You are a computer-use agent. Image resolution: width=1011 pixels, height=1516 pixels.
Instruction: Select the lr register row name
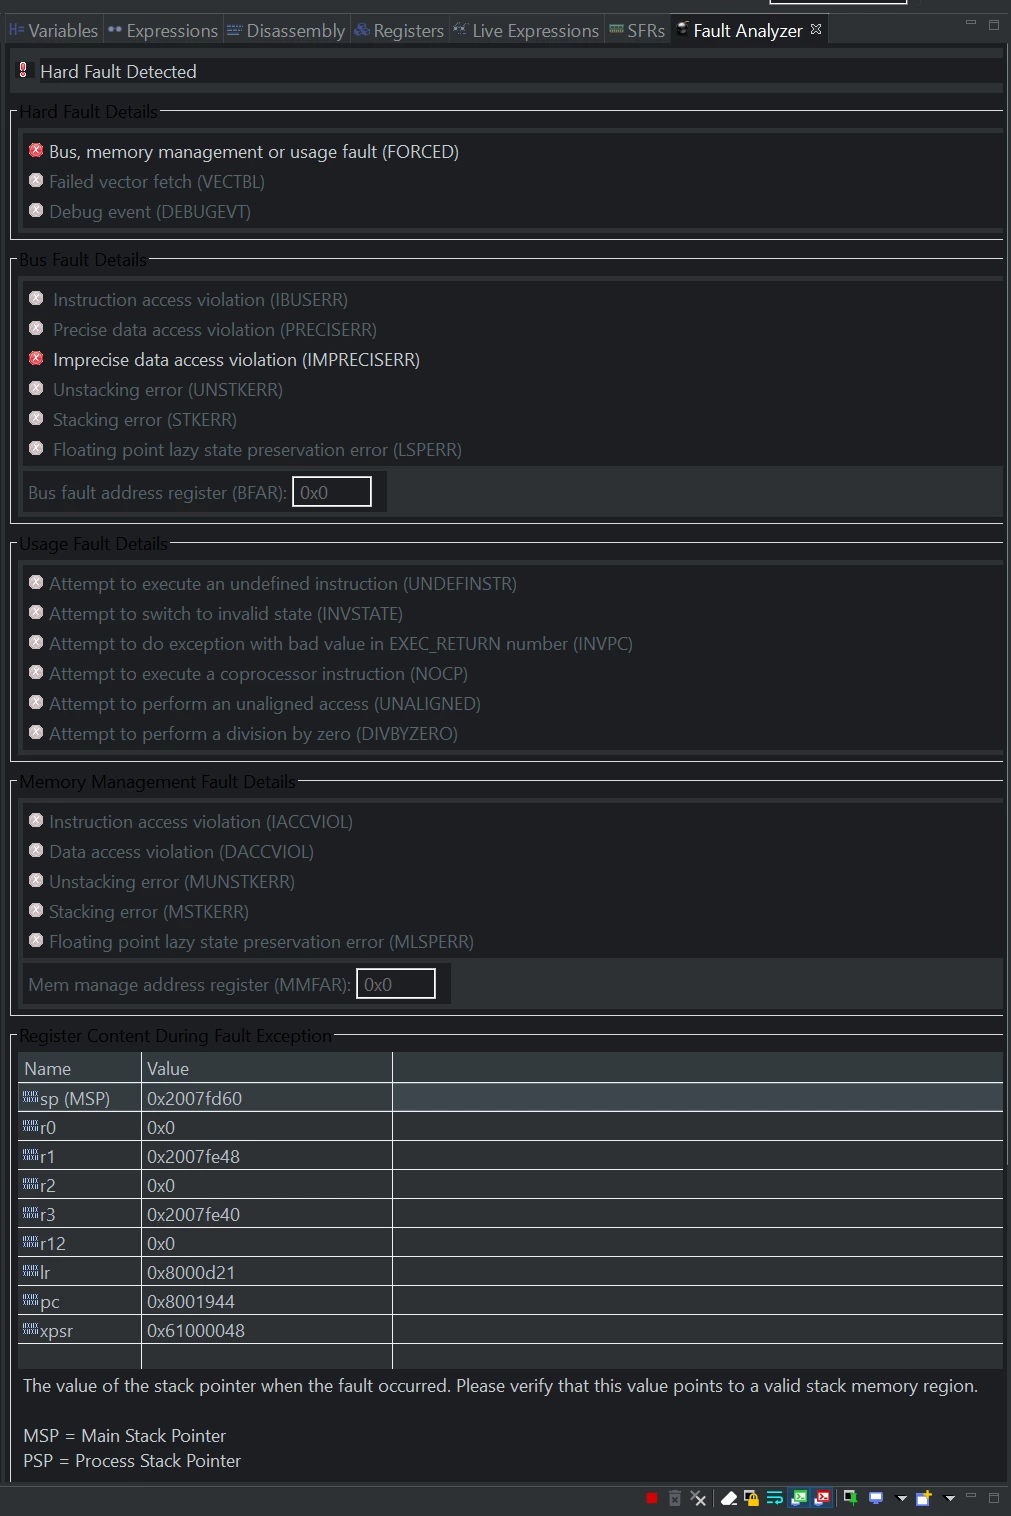pos(45,1272)
